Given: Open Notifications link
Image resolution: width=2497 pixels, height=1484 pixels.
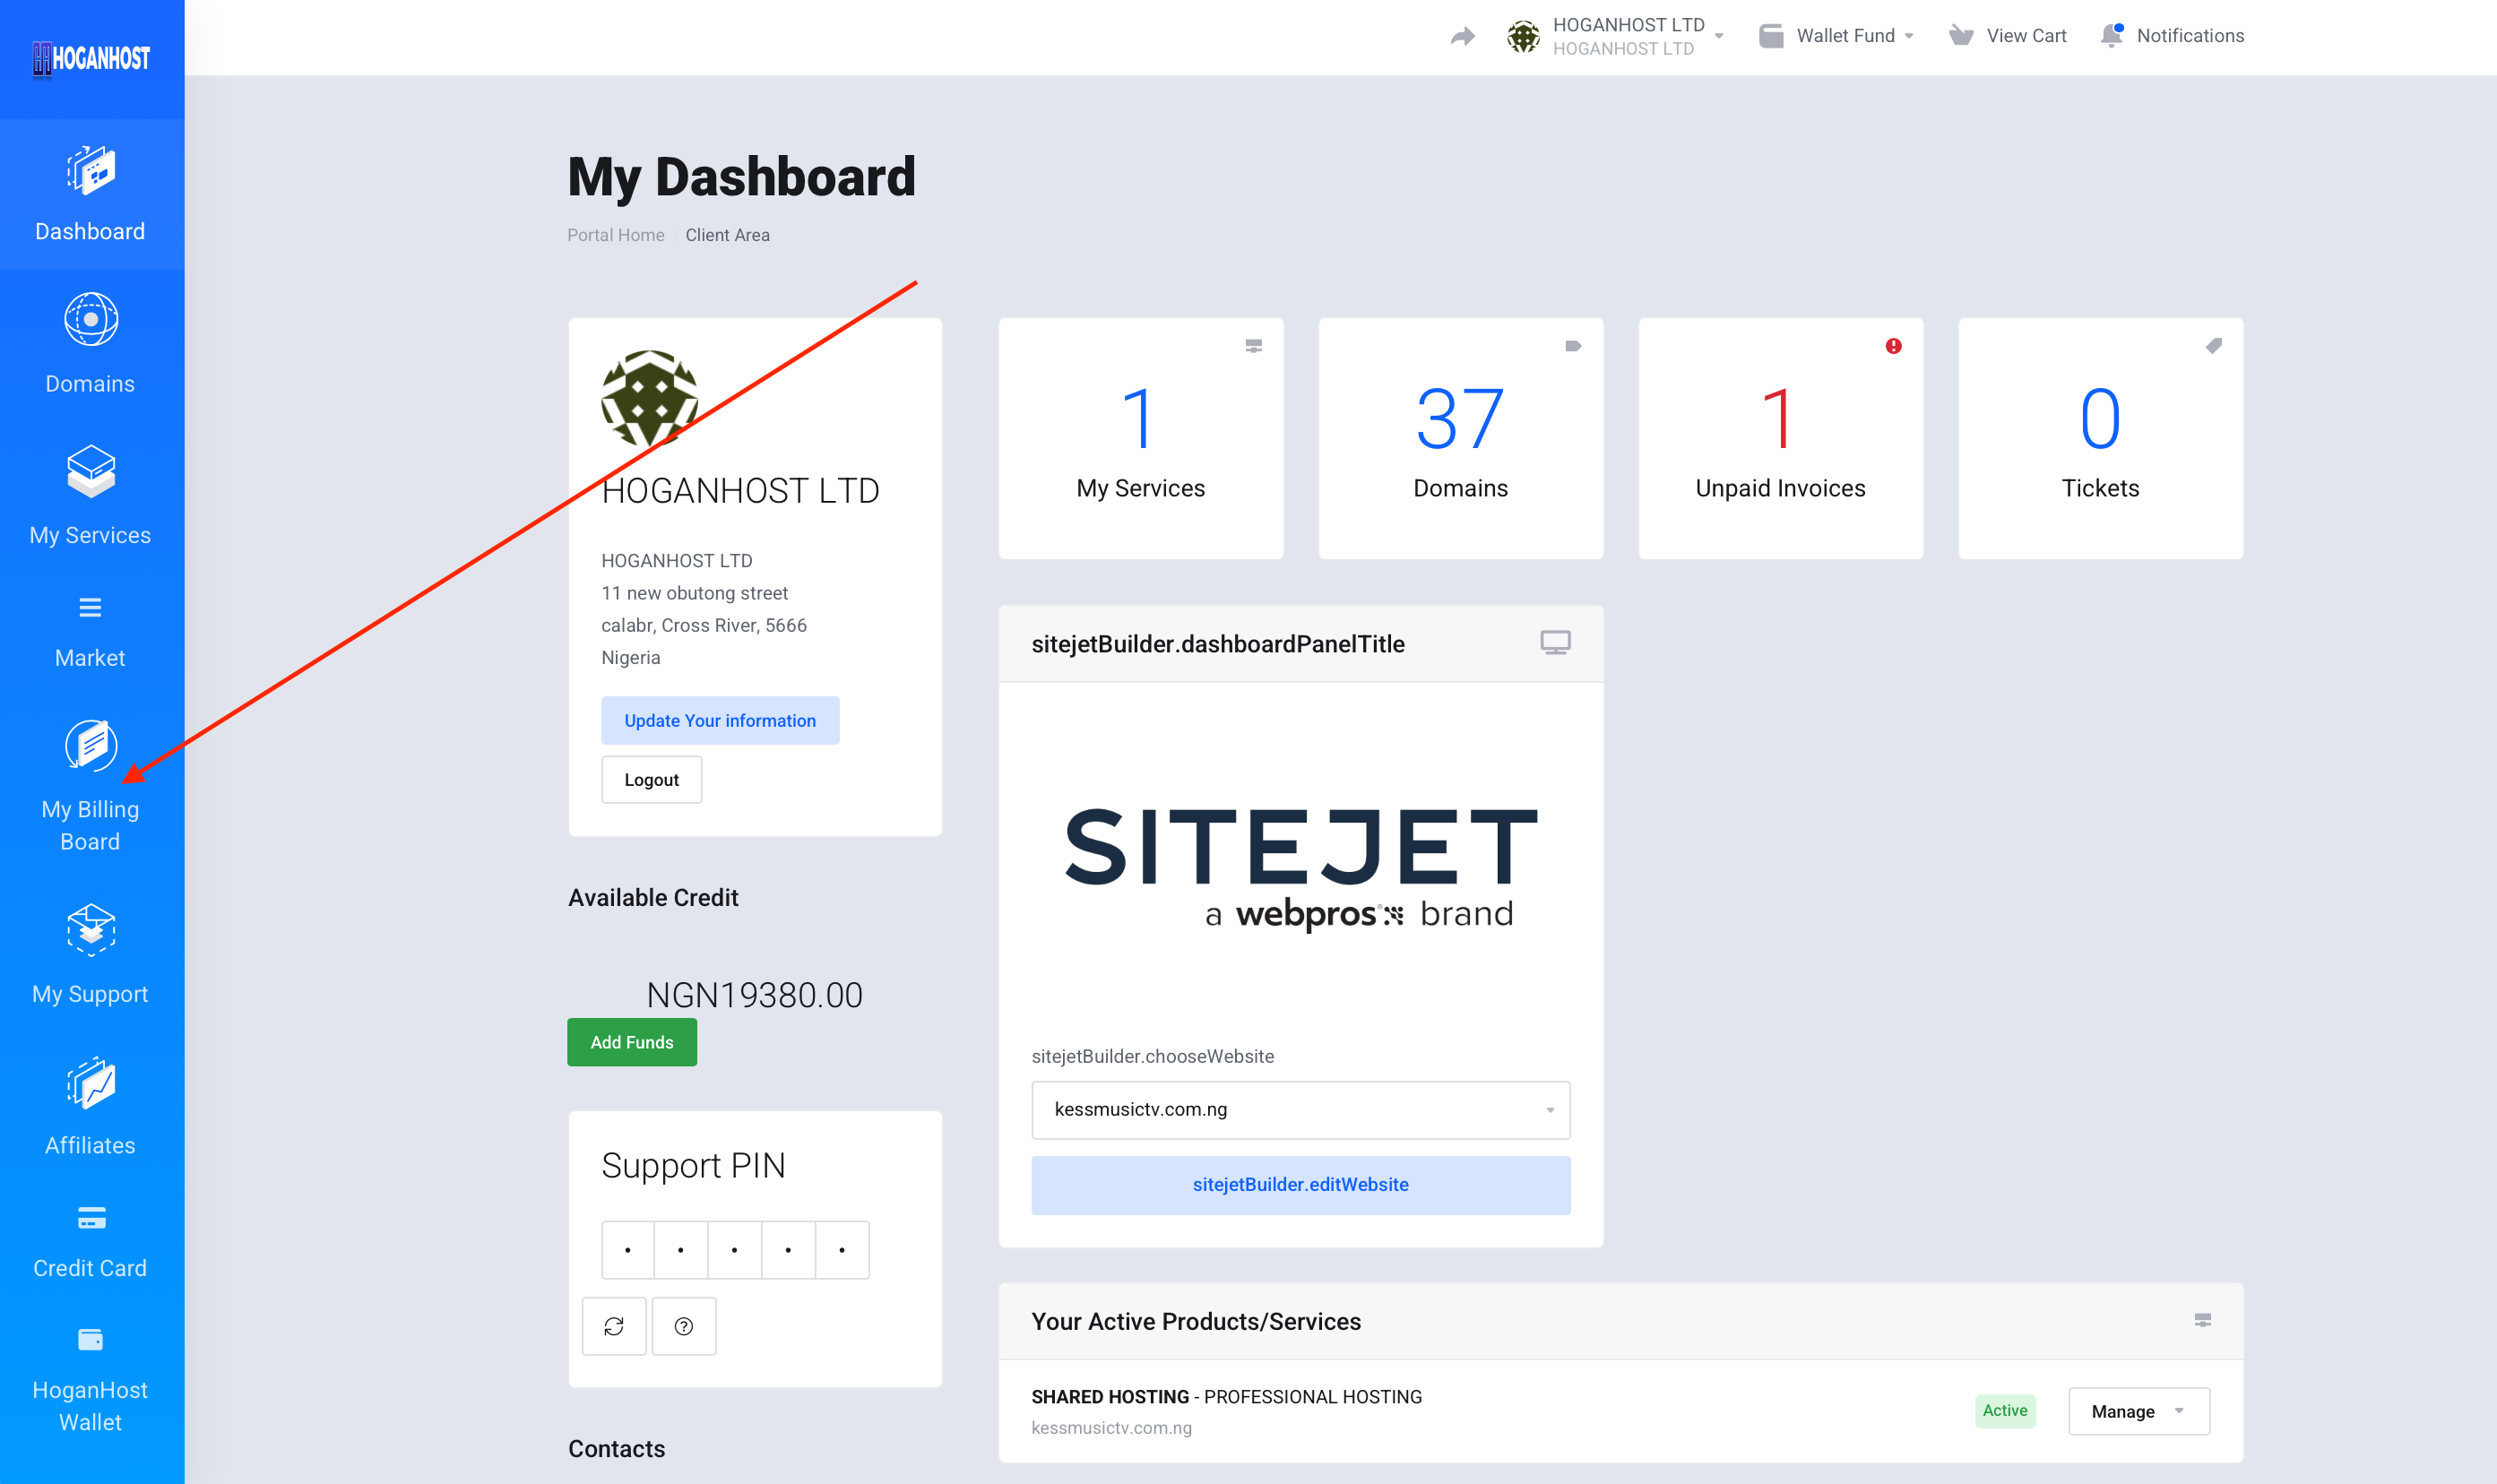Looking at the screenshot, I should [x=2190, y=36].
